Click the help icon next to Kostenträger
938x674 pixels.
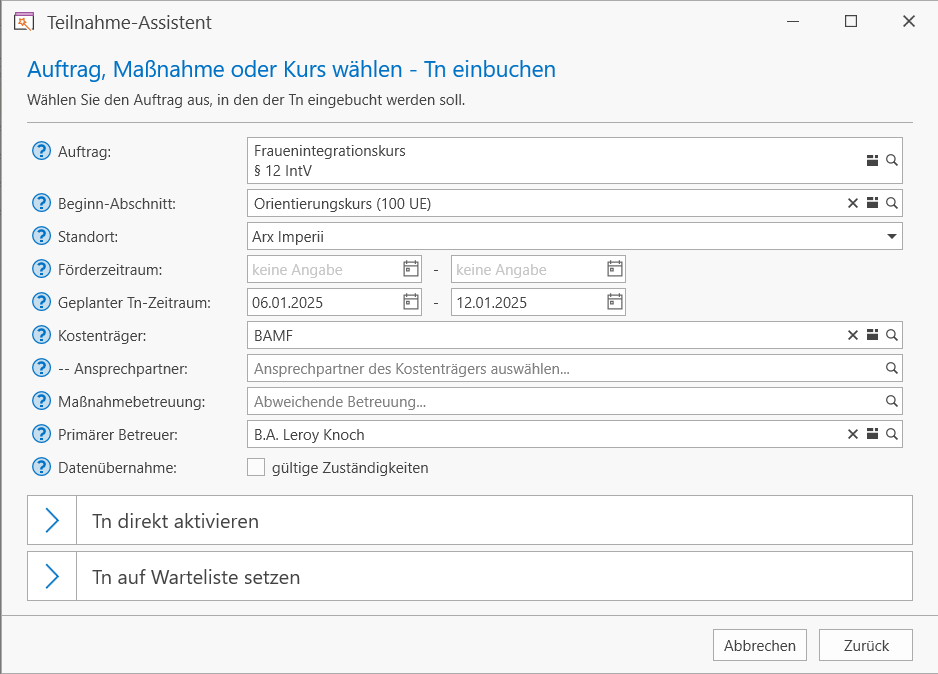click(41, 335)
